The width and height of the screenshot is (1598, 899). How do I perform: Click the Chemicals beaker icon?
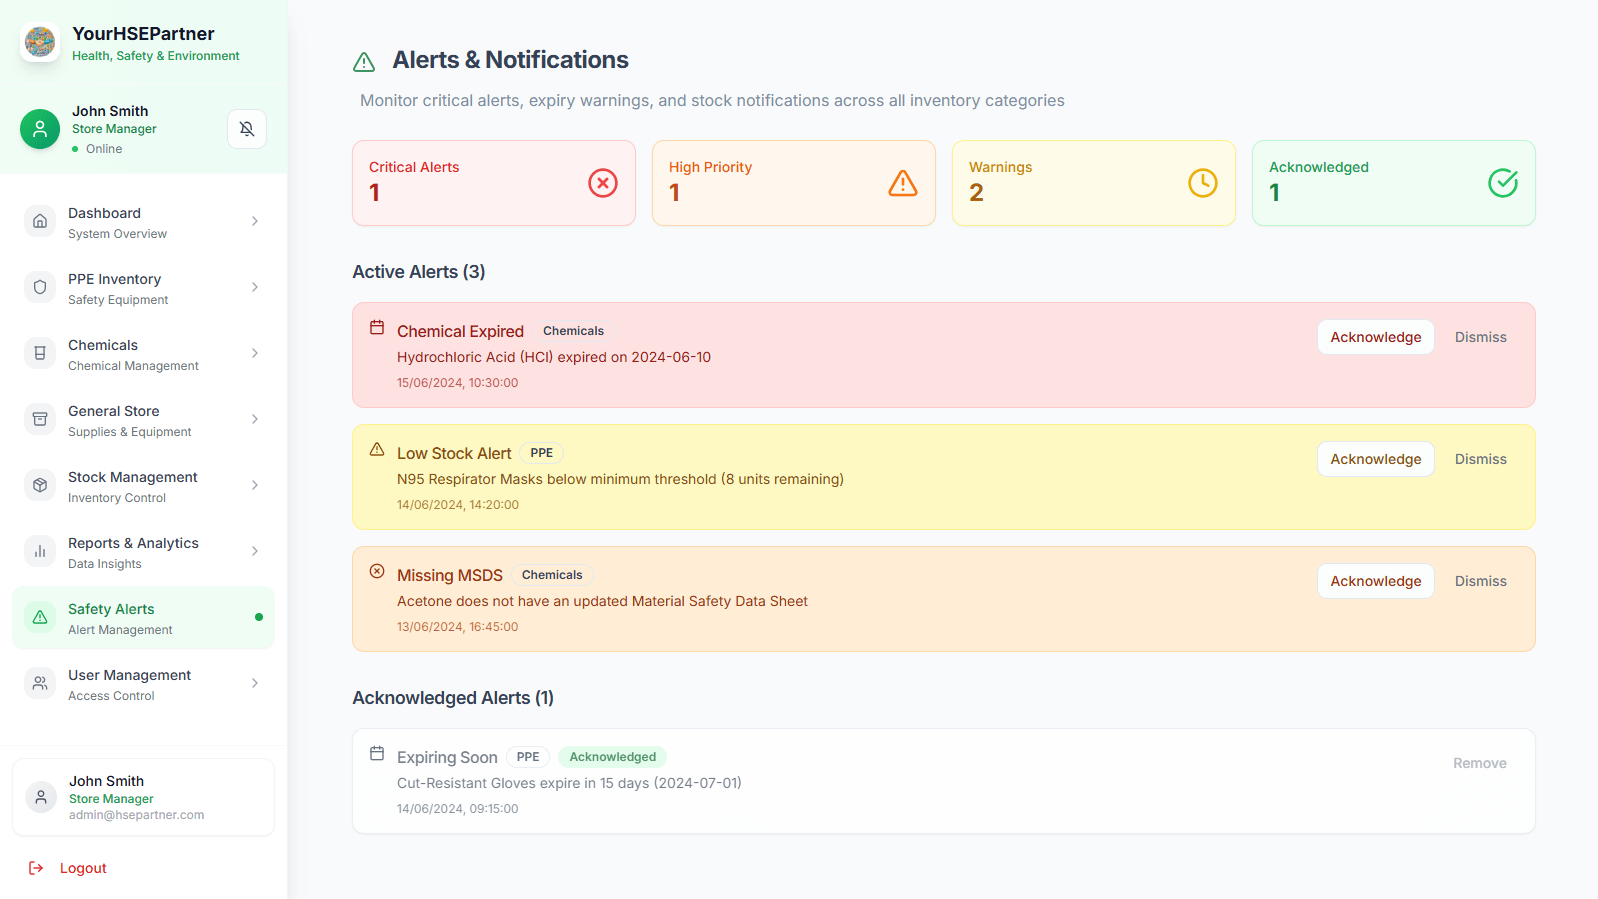tap(40, 353)
